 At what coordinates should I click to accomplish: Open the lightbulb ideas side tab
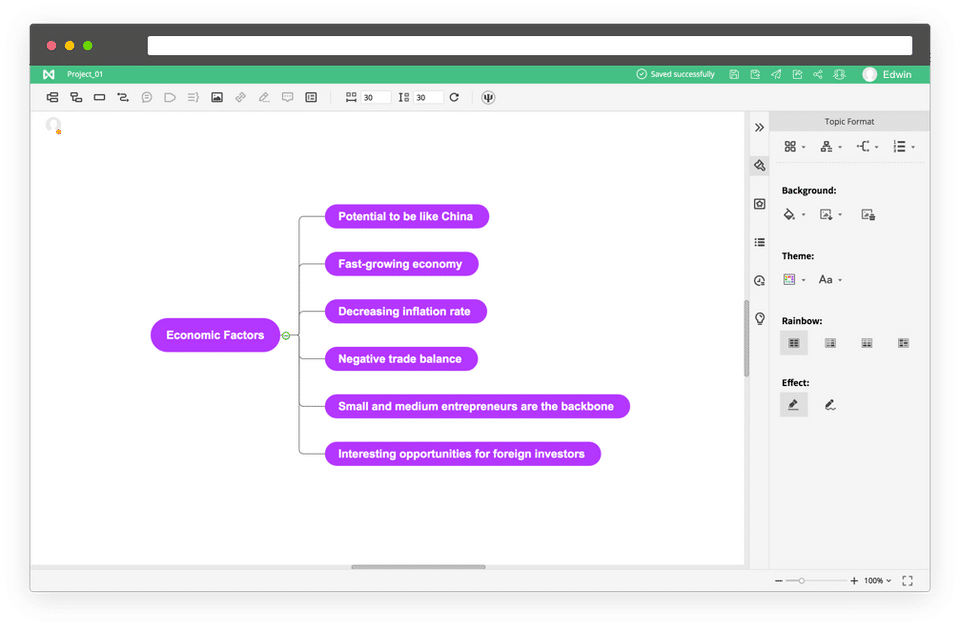coord(760,318)
